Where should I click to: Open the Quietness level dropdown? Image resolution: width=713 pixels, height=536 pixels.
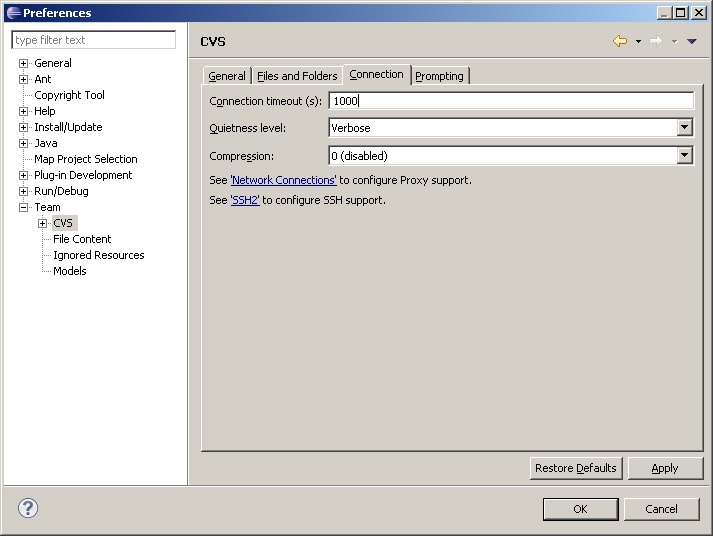[684, 128]
